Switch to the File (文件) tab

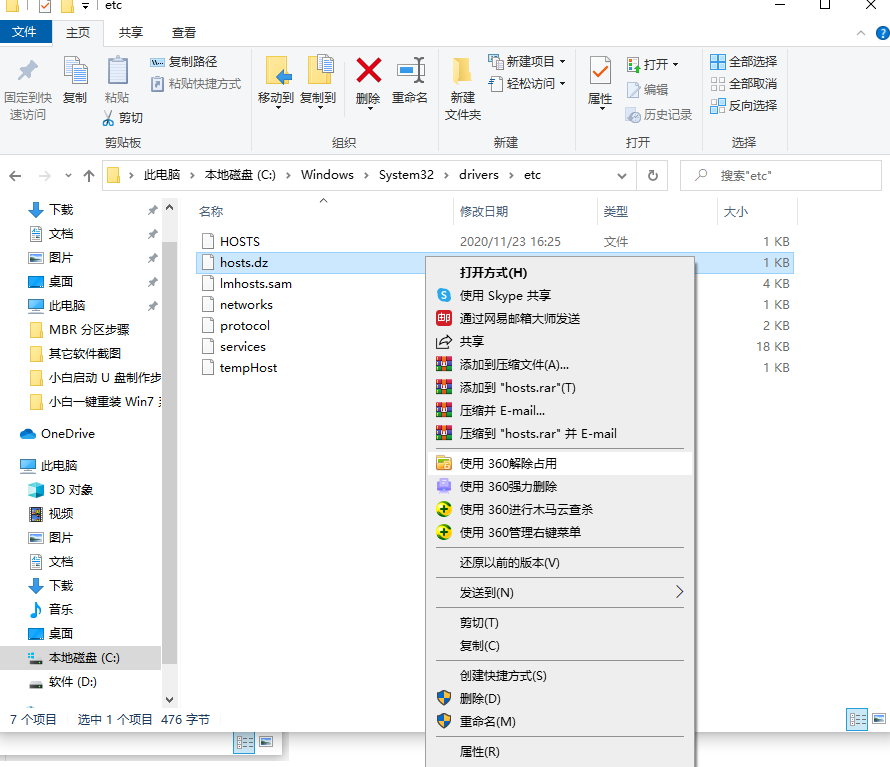pyautogui.click(x=26, y=32)
